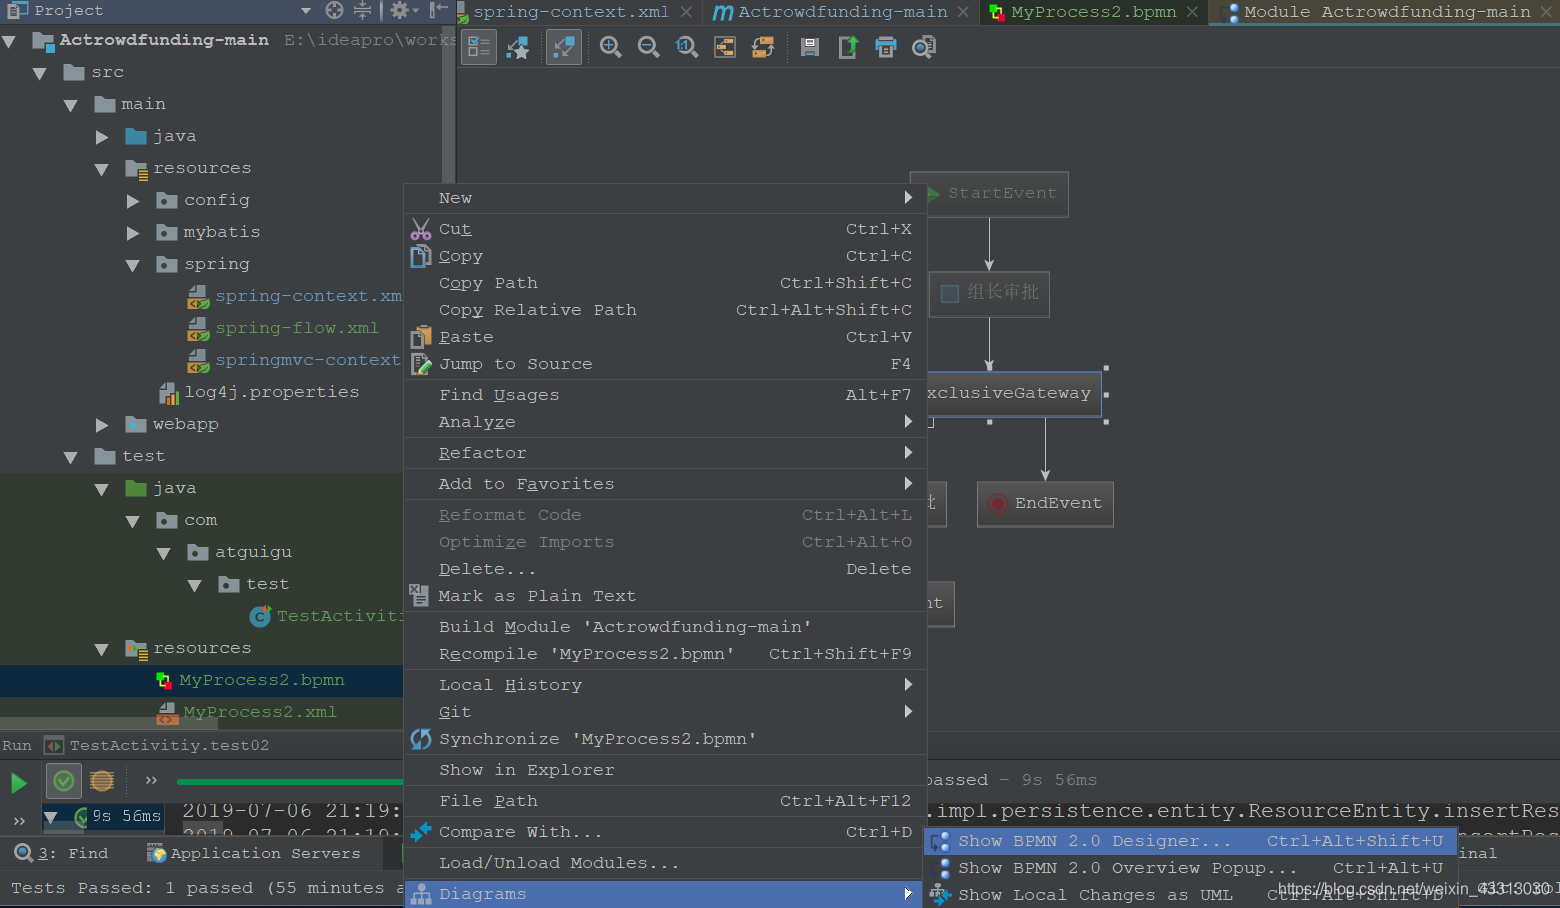Viewport: 1560px width, 908px height.
Task: Expand hidden run toolbar buttons chevron
Action: 151,780
